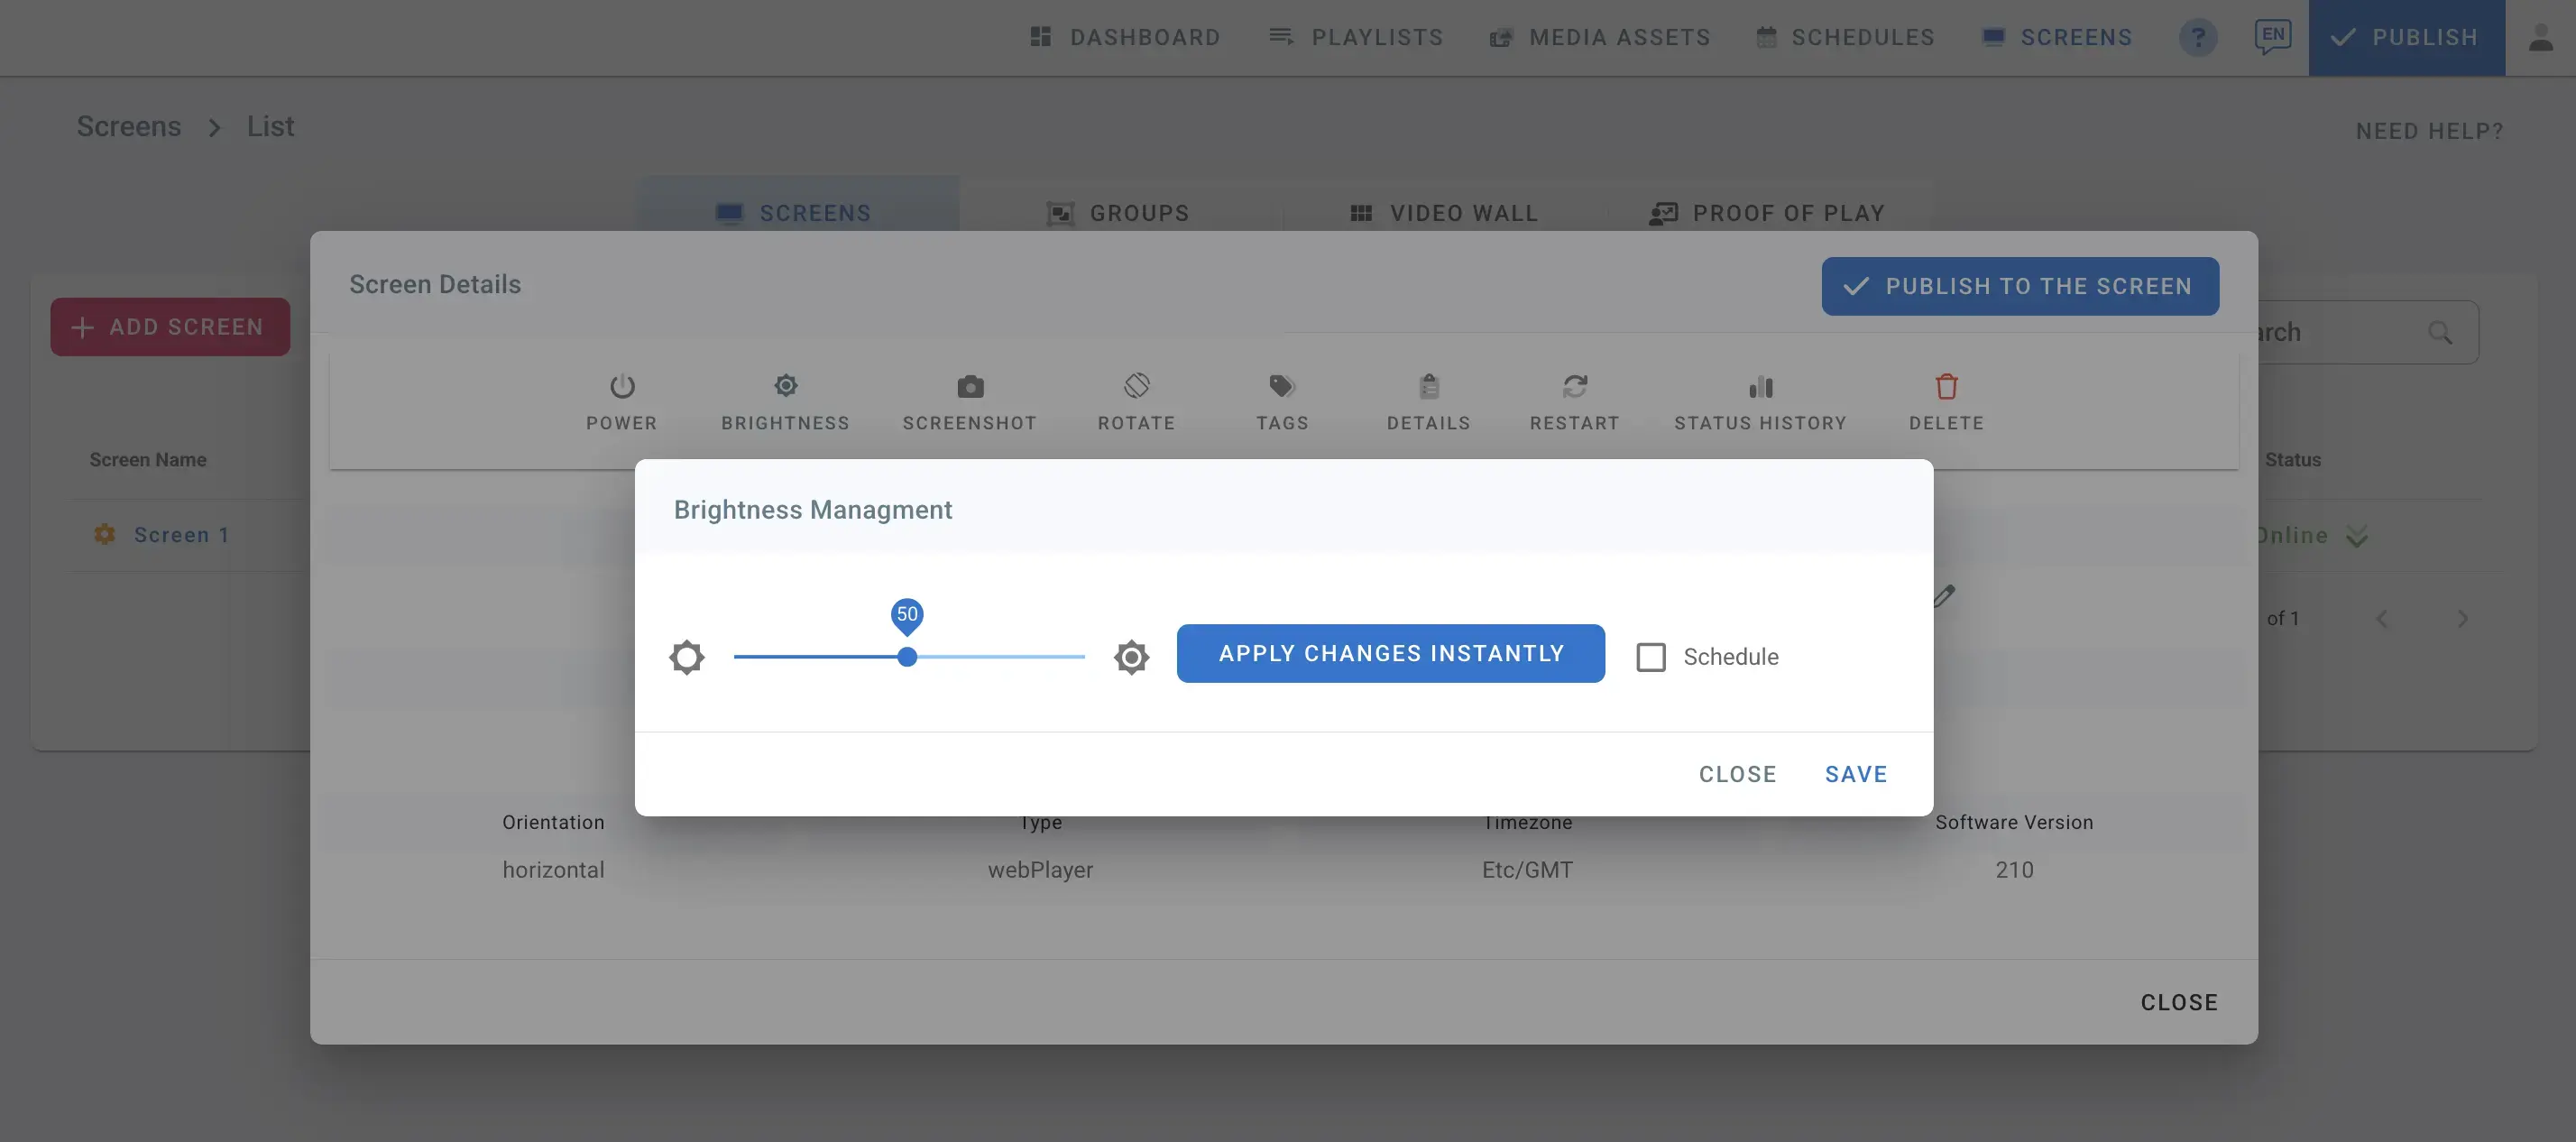Go to the Dashboard menu item

pyautogui.click(x=1125, y=37)
